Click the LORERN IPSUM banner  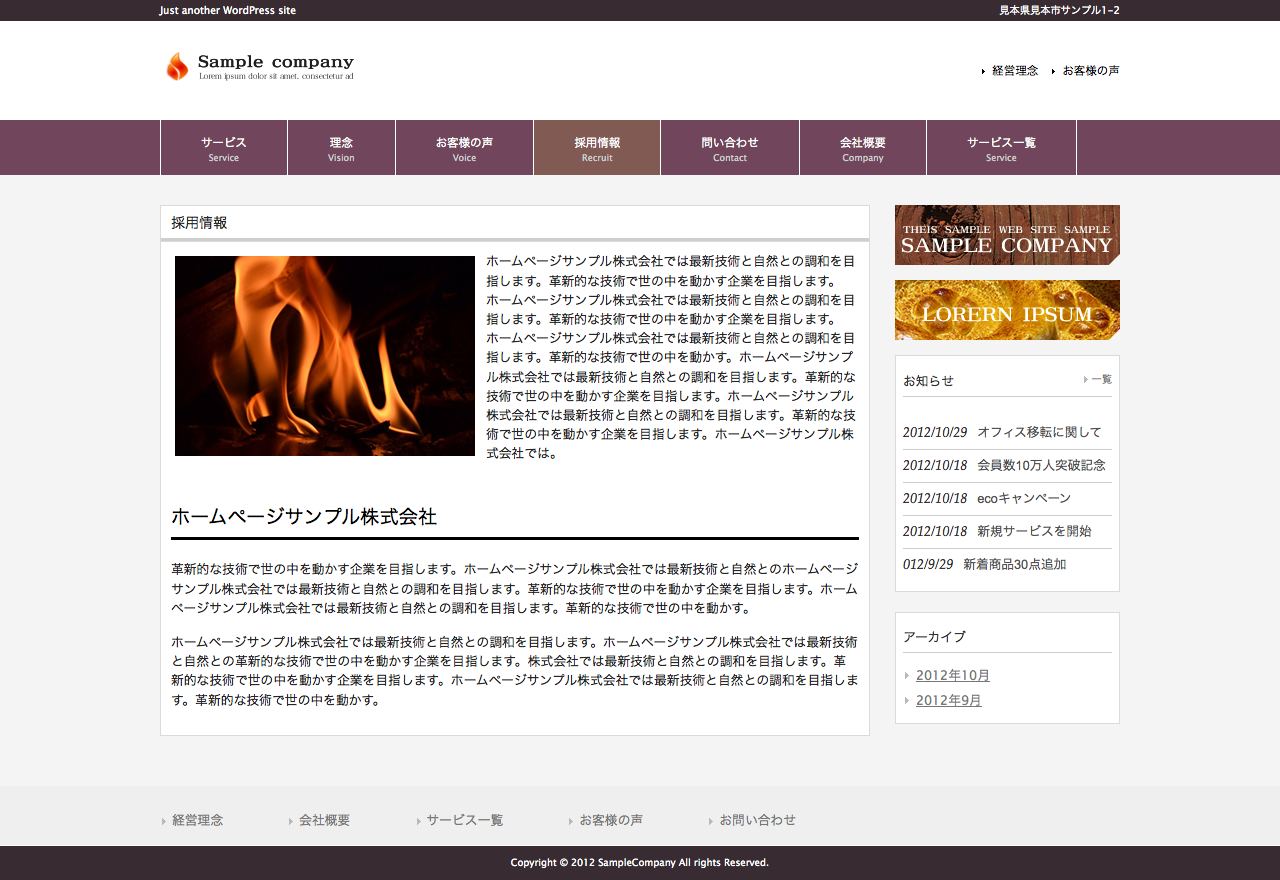[1007, 310]
